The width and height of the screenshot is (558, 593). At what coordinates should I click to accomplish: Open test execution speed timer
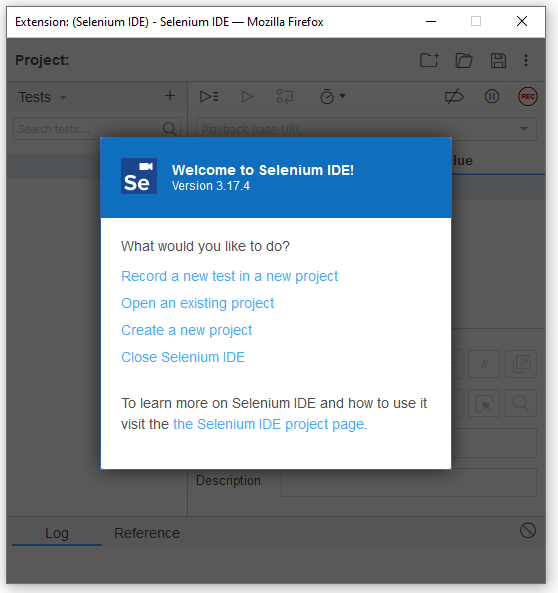(x=333, y=96)
